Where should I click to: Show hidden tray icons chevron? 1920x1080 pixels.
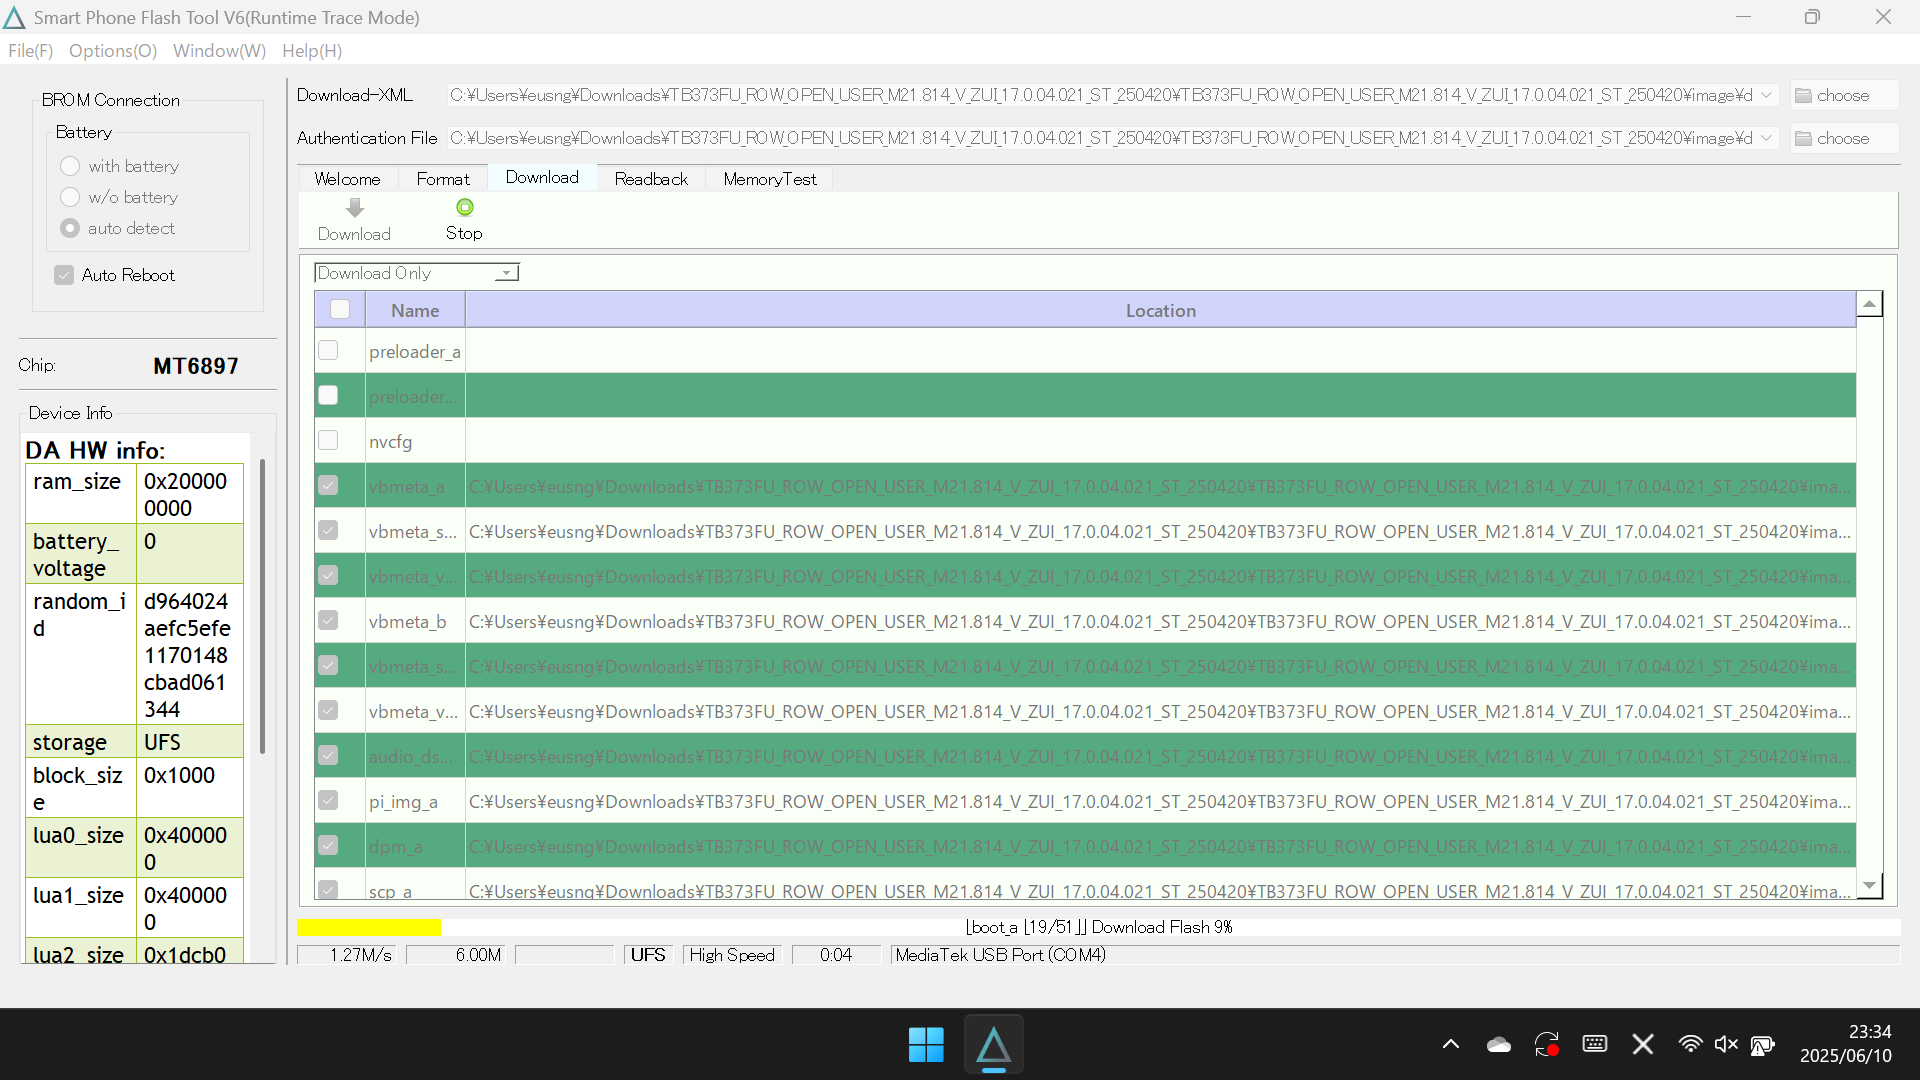click(x=1450, y=1045)
